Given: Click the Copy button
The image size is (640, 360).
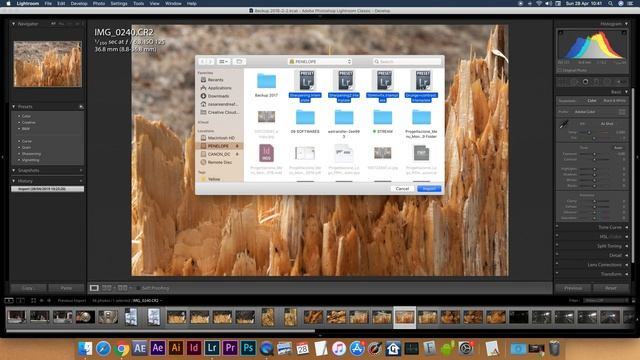Looking at the screenshot, I should (x=27, y=288).
